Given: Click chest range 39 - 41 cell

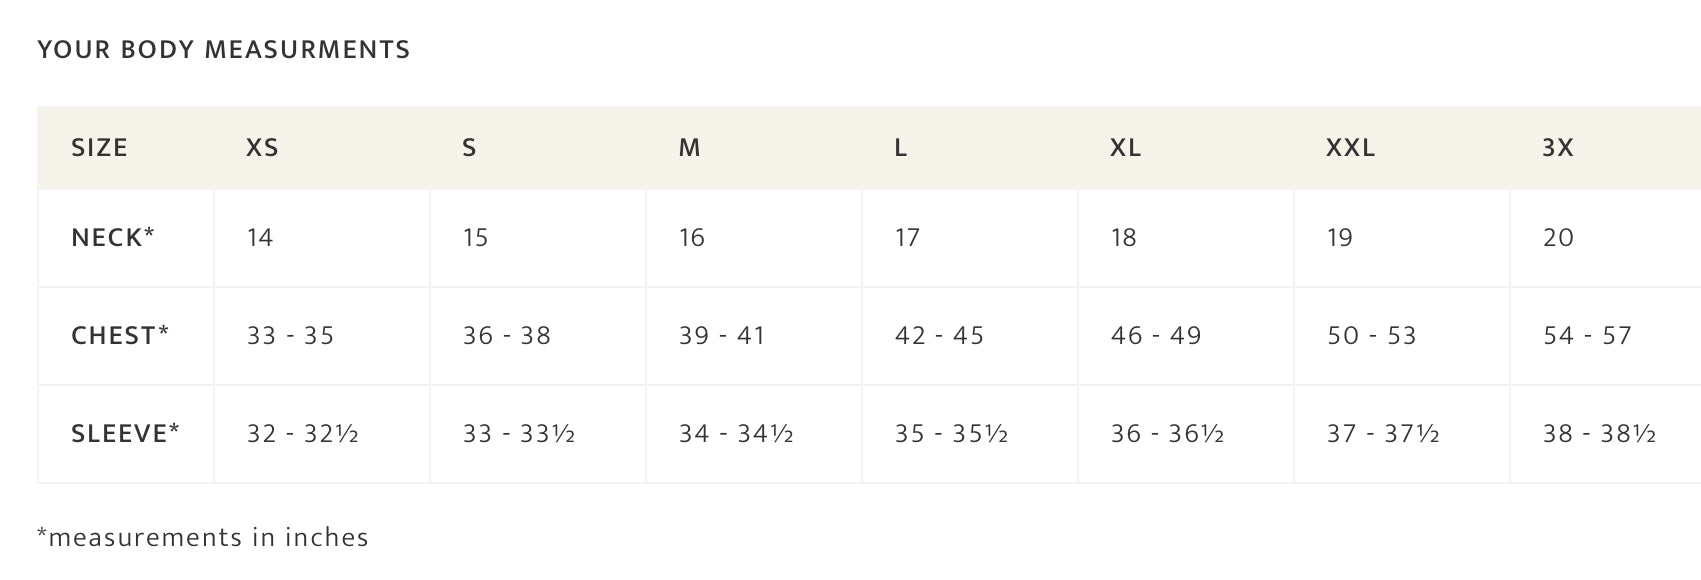Looking at the screenshot, I should pos(722,335).
